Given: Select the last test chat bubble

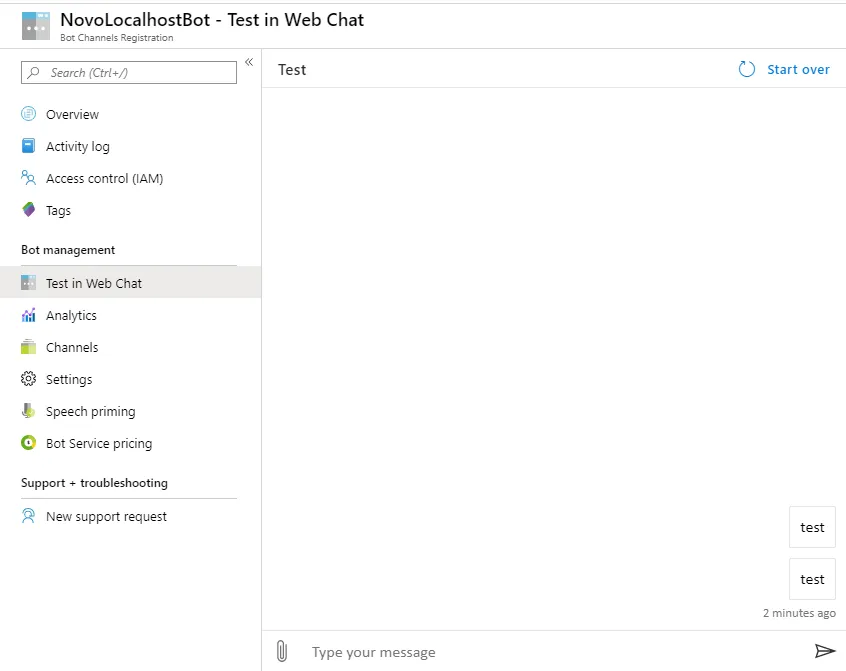Looking at the screenshot, I should 812,579.
